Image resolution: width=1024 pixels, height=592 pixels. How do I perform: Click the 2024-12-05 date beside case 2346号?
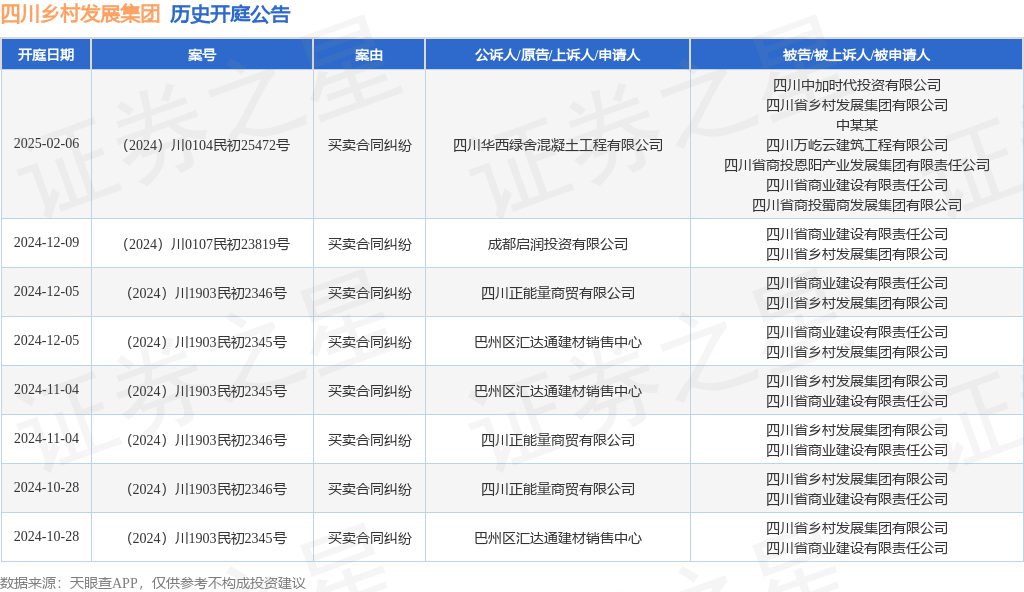click(46, 291)
